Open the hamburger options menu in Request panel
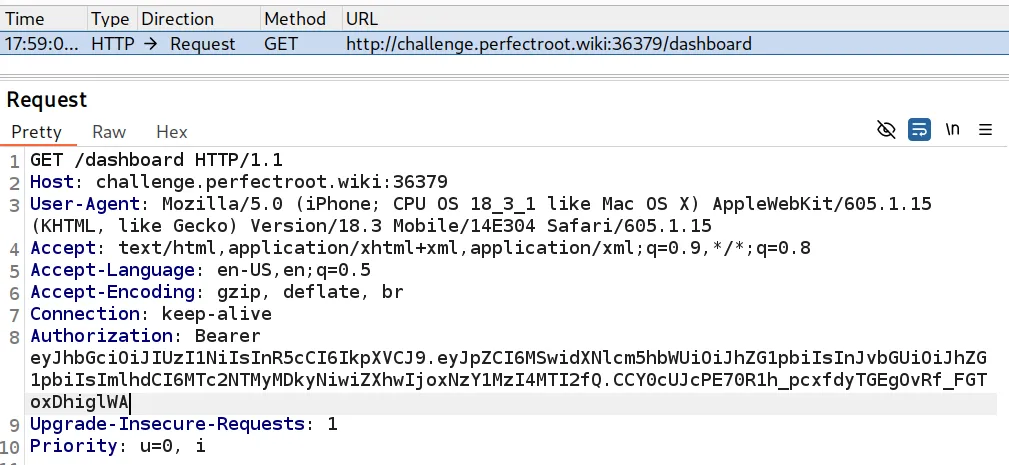 point(986,130)
